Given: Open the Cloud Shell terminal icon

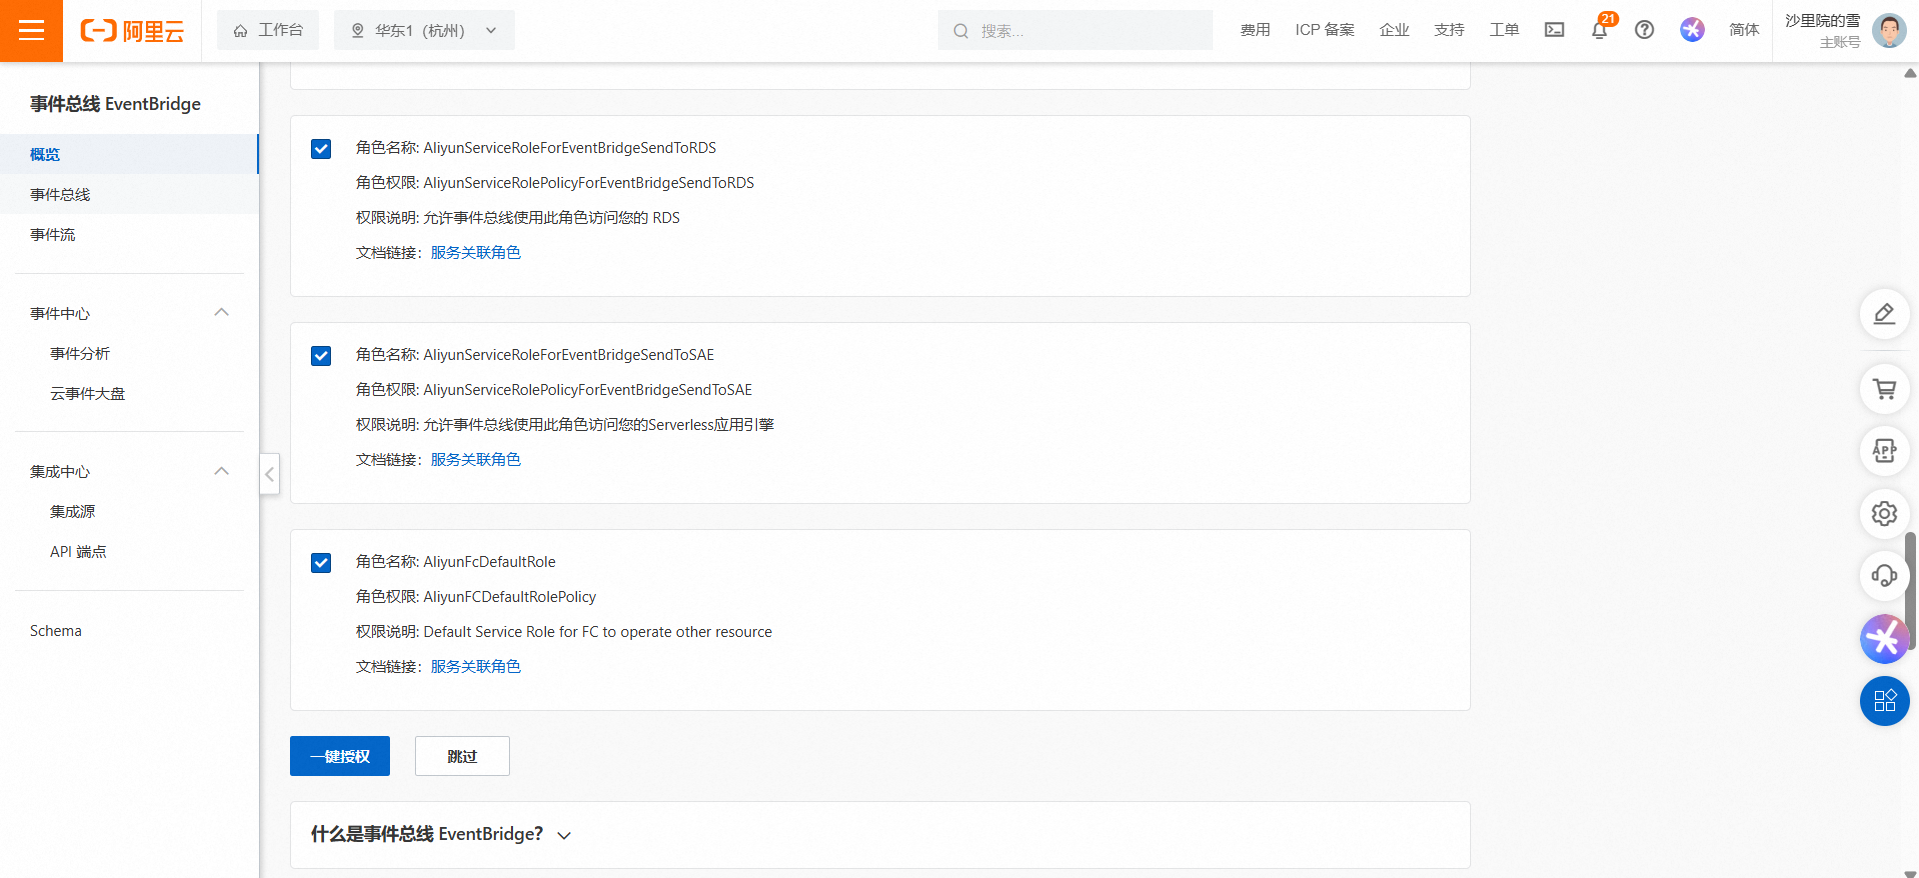Looking at the screenshot, I should (x=1554, y=30).
